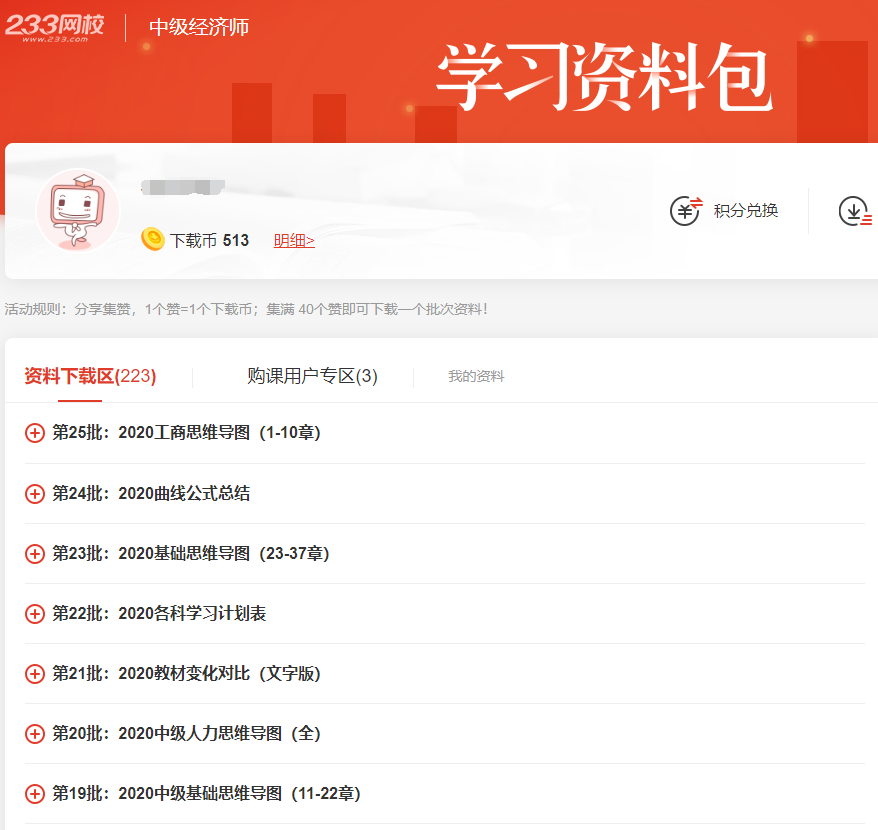Image resolution: width=878 pixels, height=830 pixels.
Task: Select the 第22批：2020各科学习计划表 row title
Action: click(159, 613)
